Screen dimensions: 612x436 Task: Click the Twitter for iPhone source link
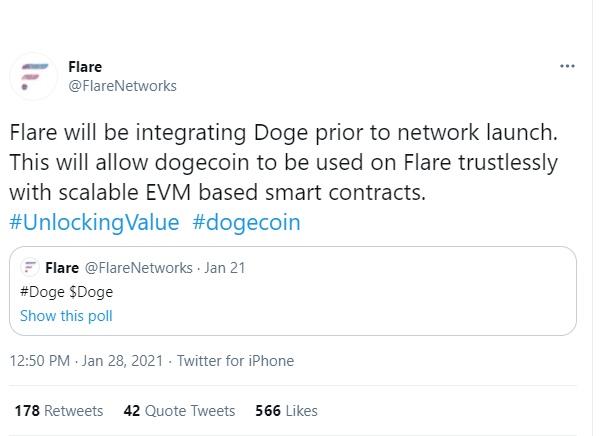point(235,361)
